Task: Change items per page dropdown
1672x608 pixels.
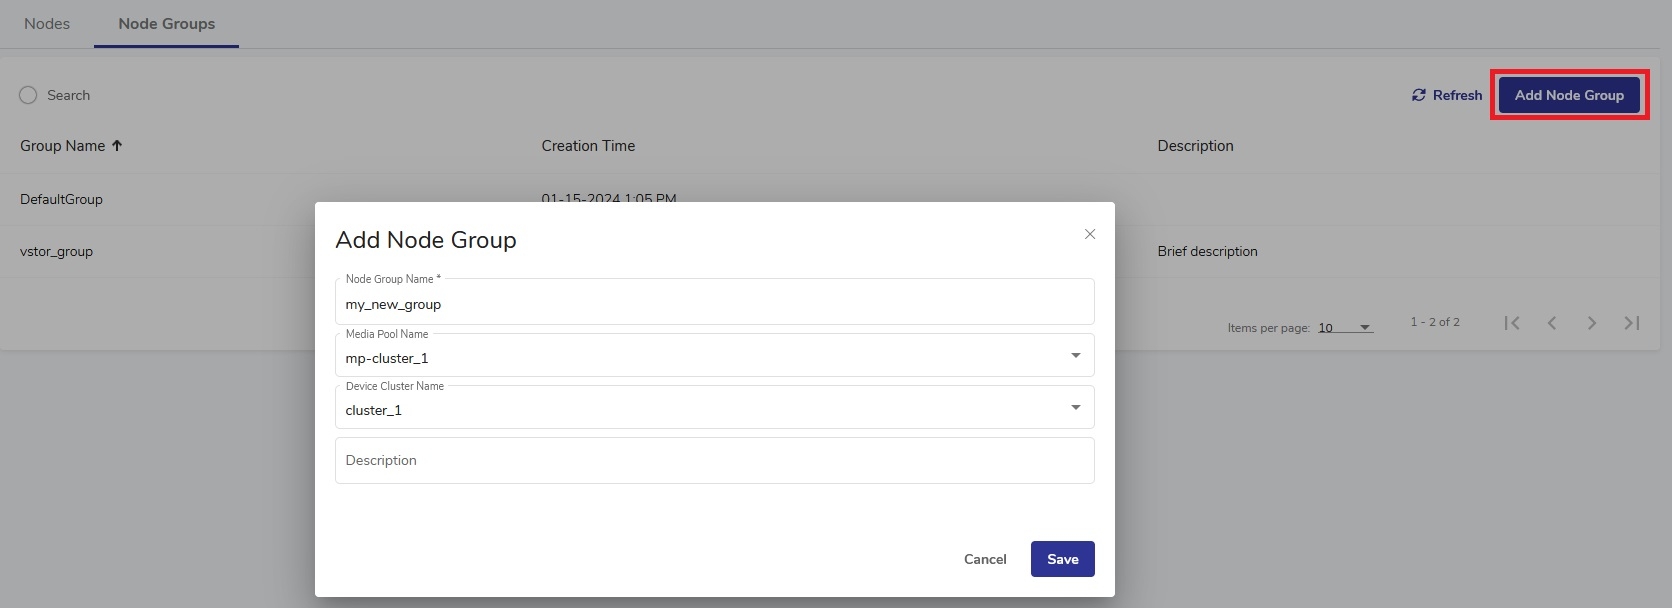Action: coord(1345,328)
